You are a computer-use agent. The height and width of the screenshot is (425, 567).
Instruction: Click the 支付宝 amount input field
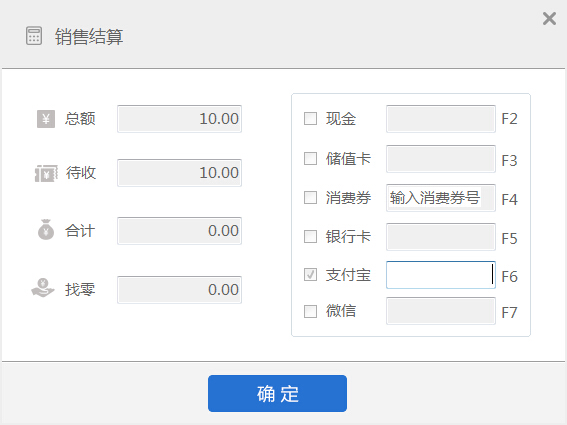441,275
